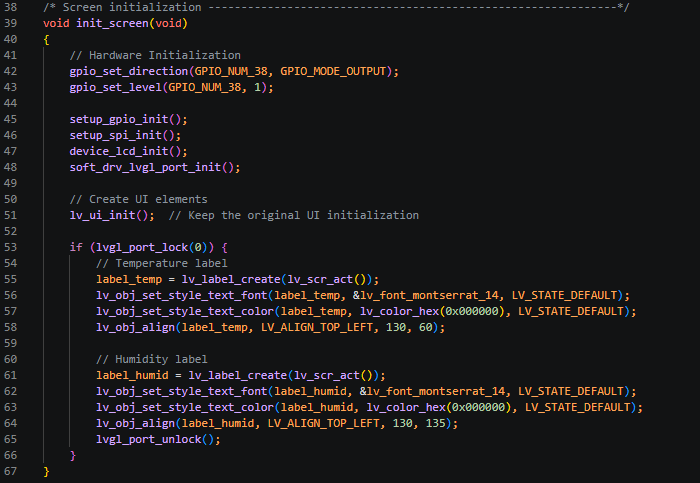Click LV_ALIGN_TOP_LEFT on line 64
Image resolution: width=700 pixels, height=483 pixels.
click(x=323, y=424)
